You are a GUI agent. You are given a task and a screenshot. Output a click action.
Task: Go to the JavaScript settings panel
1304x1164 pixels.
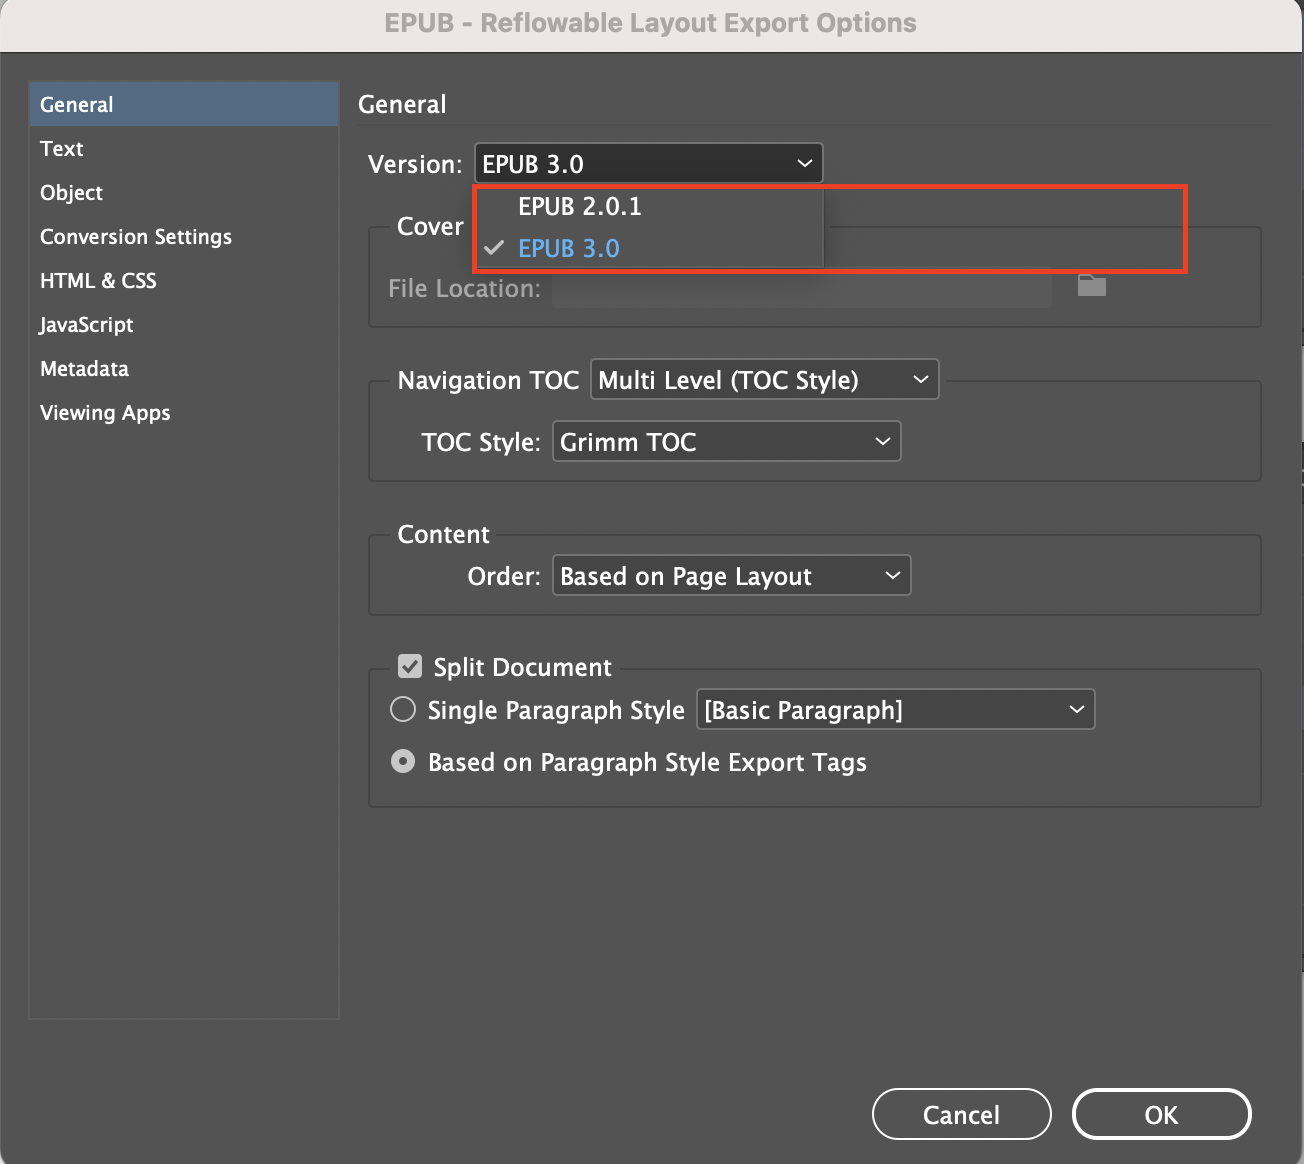pos(86,325)
